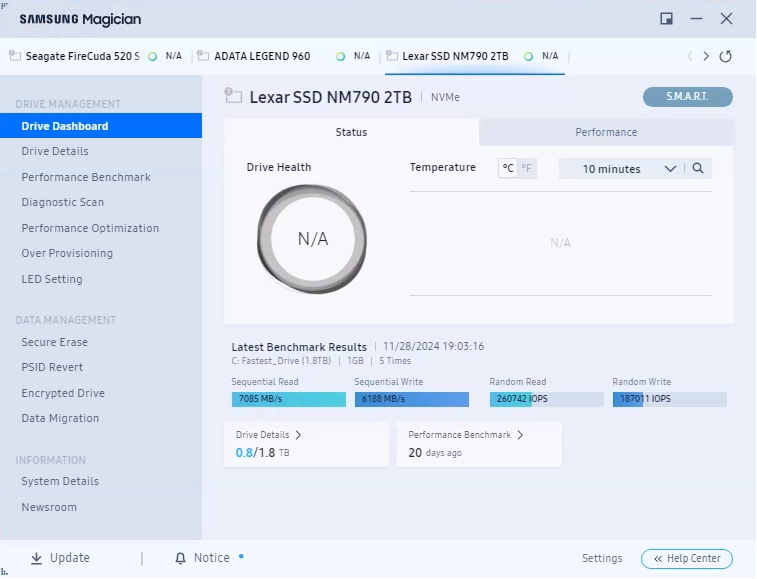
Task: Open Settings link at bottom
Action: coord(602,558)
